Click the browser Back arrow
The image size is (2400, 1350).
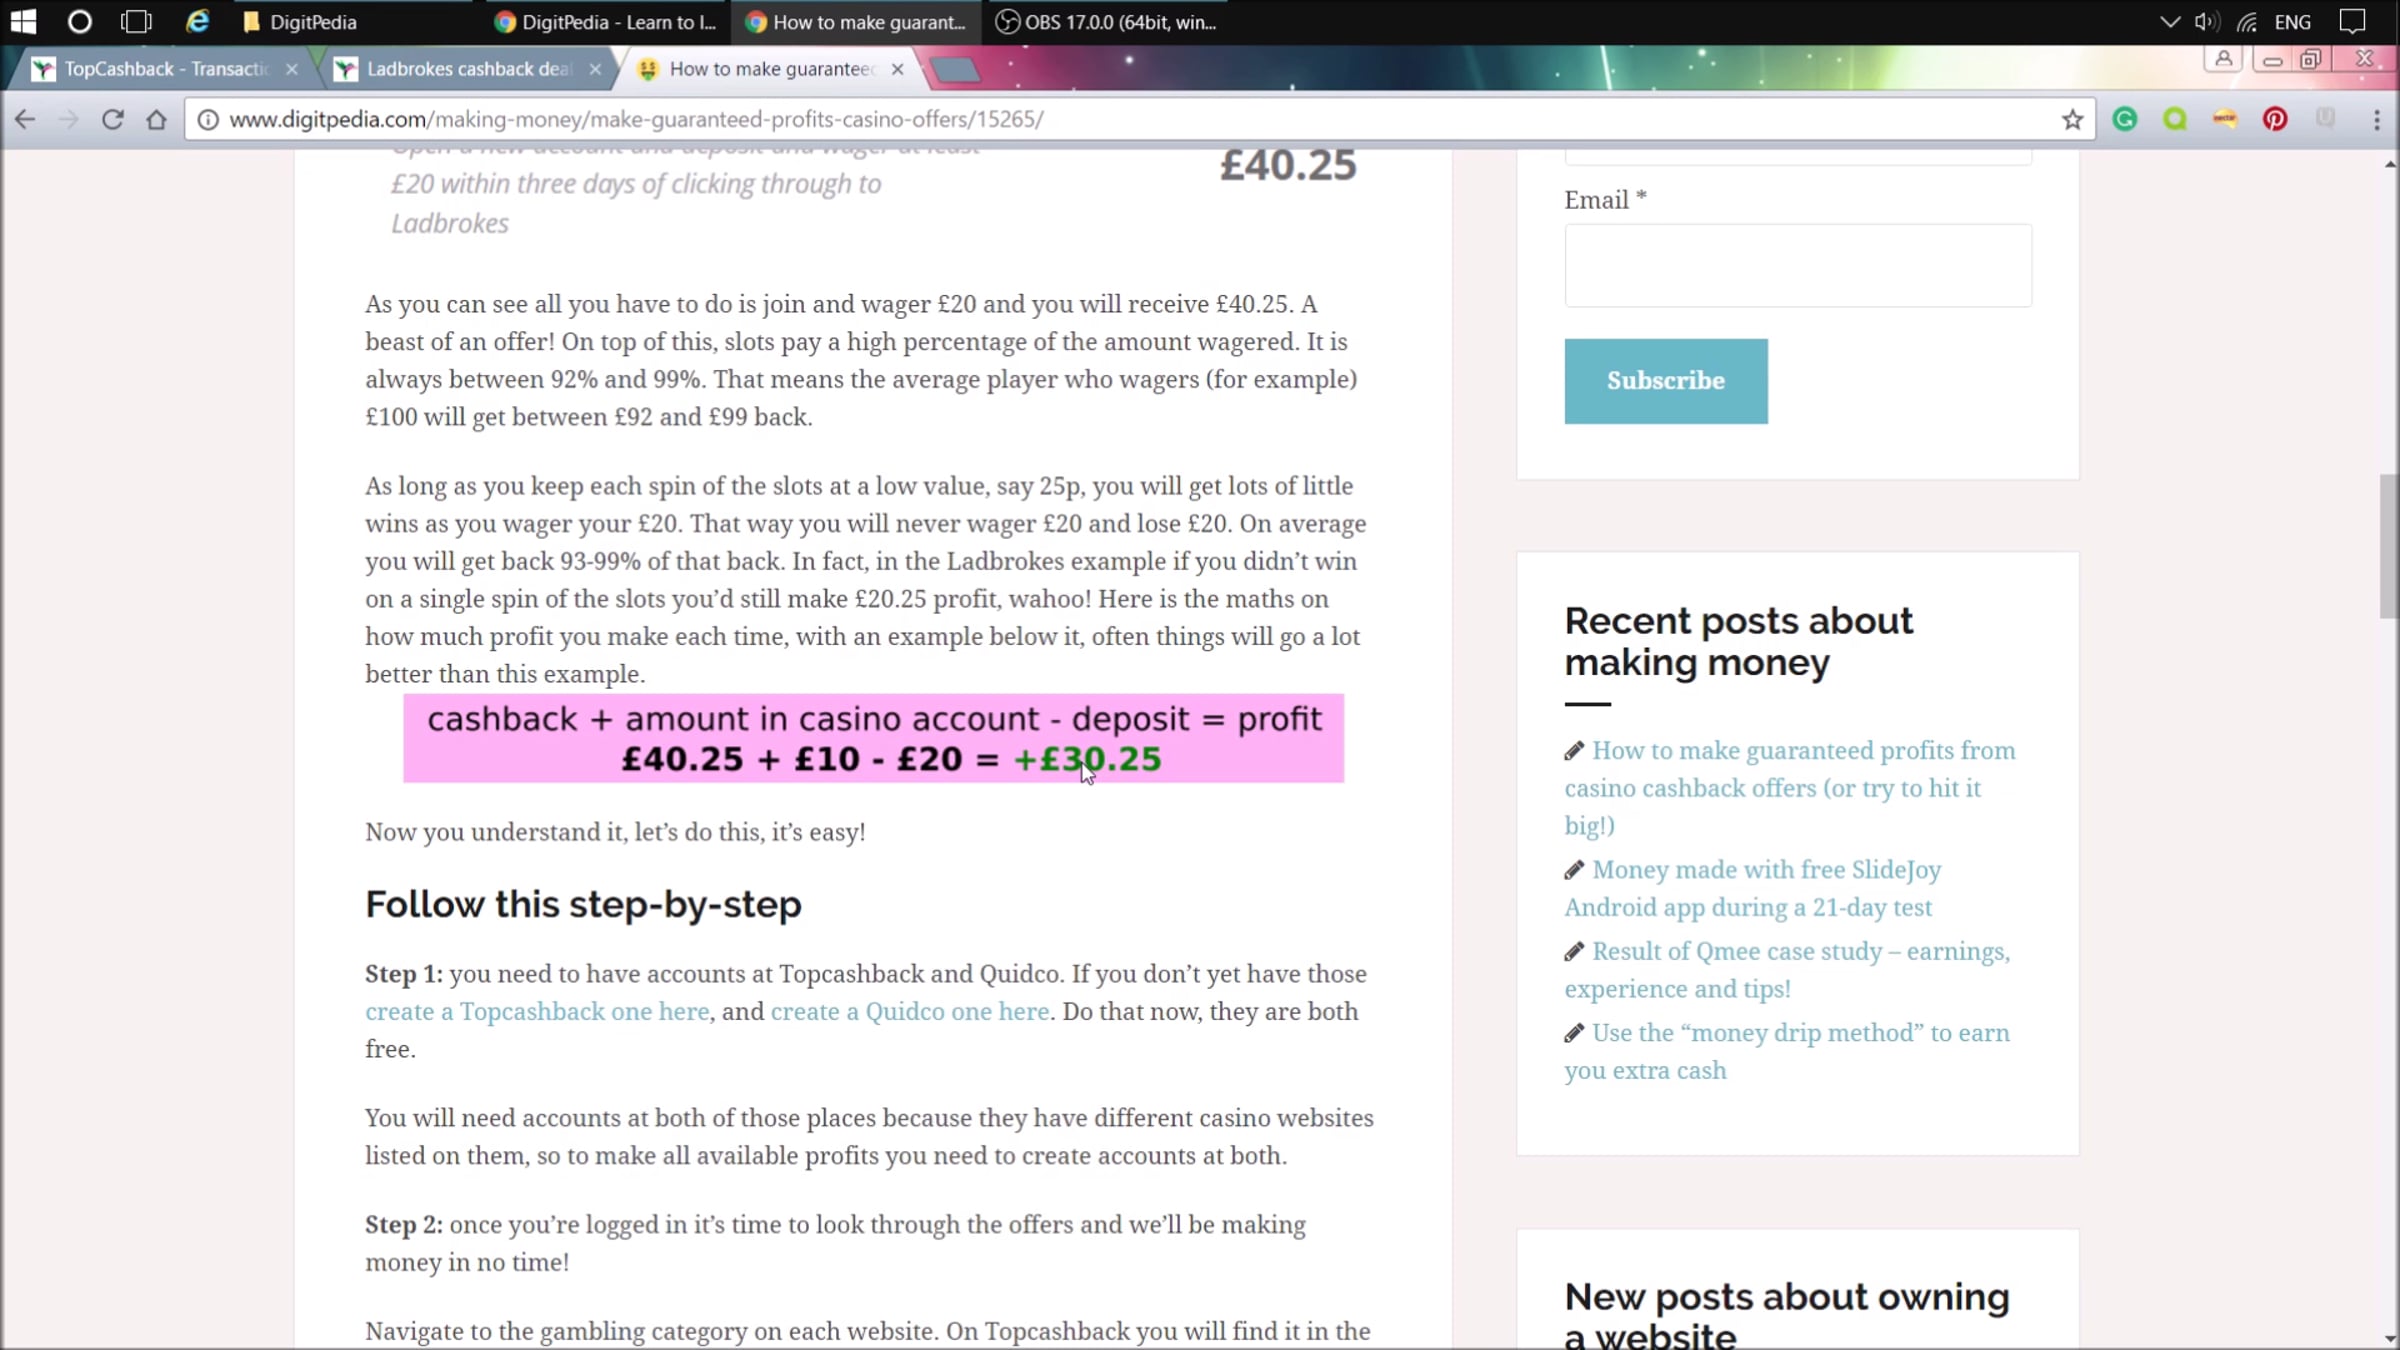(x=25, y=120)
